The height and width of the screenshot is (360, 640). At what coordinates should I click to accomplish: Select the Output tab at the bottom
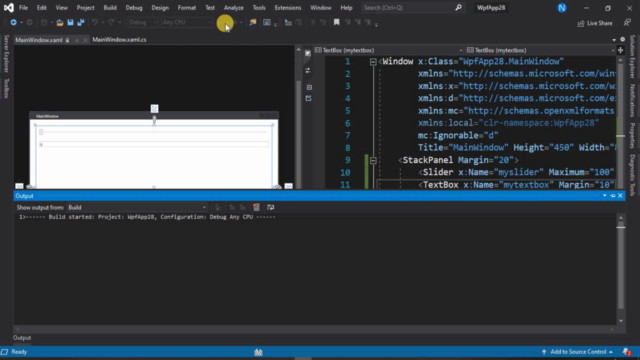[22, 338]
